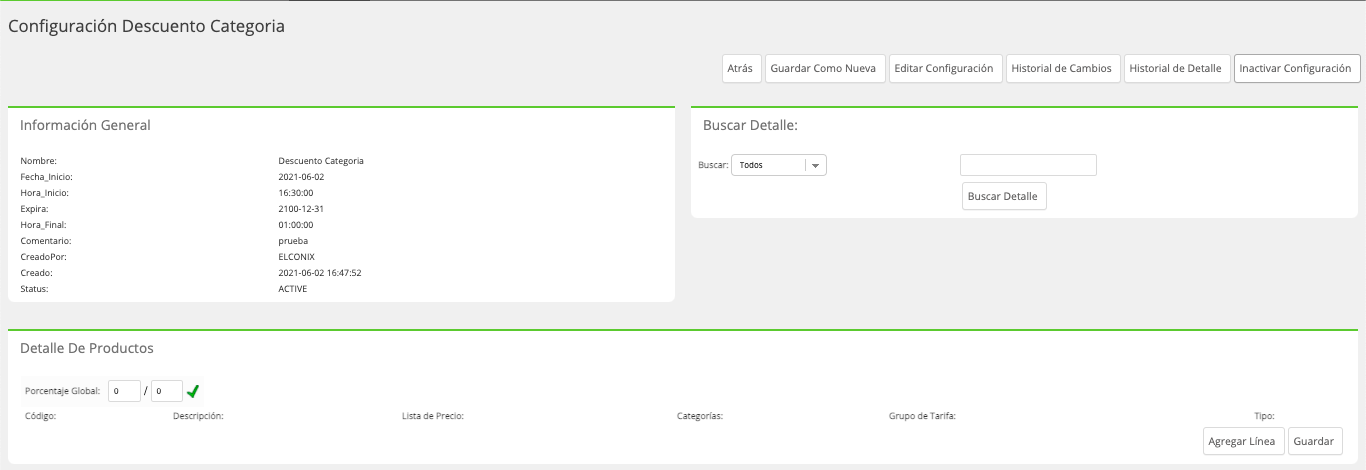The image size is (1366, 470).
Task: Click the Buscar Detalle button
Action: (1003, 196)
